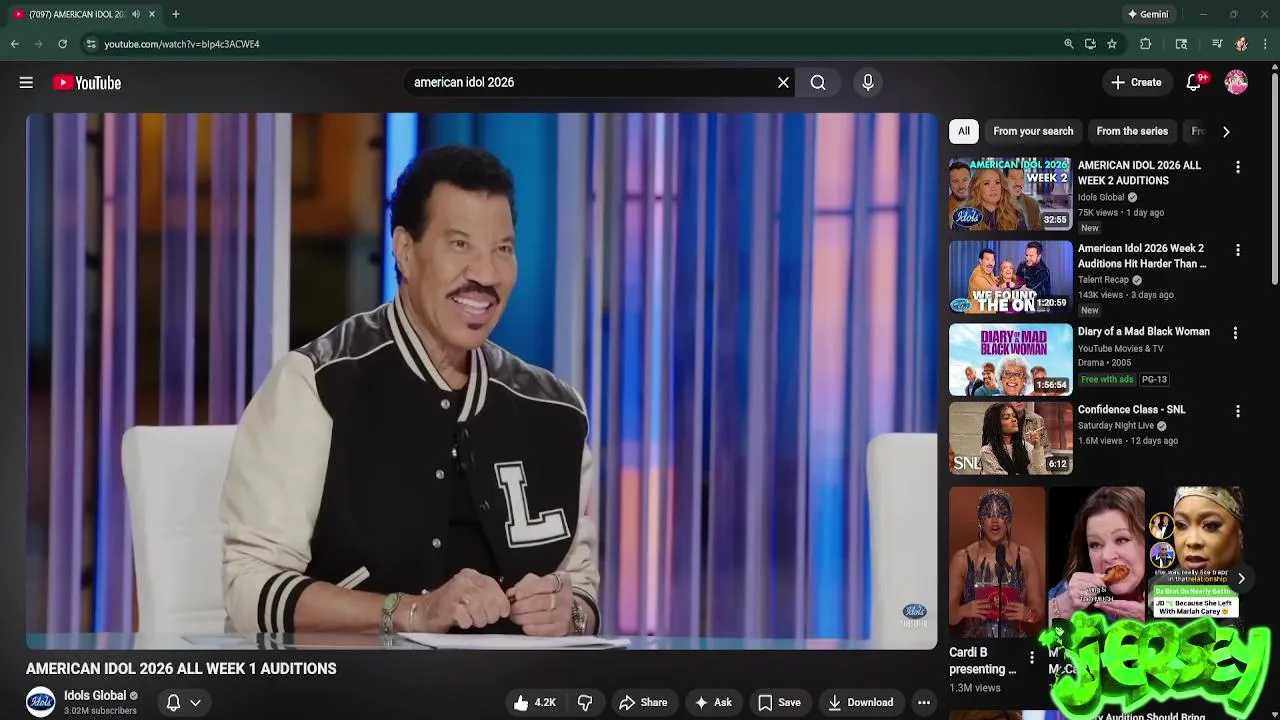Open the Talent Recap channel name
The width and height of the screenshot is (1280, 720).
[1103, 280]
